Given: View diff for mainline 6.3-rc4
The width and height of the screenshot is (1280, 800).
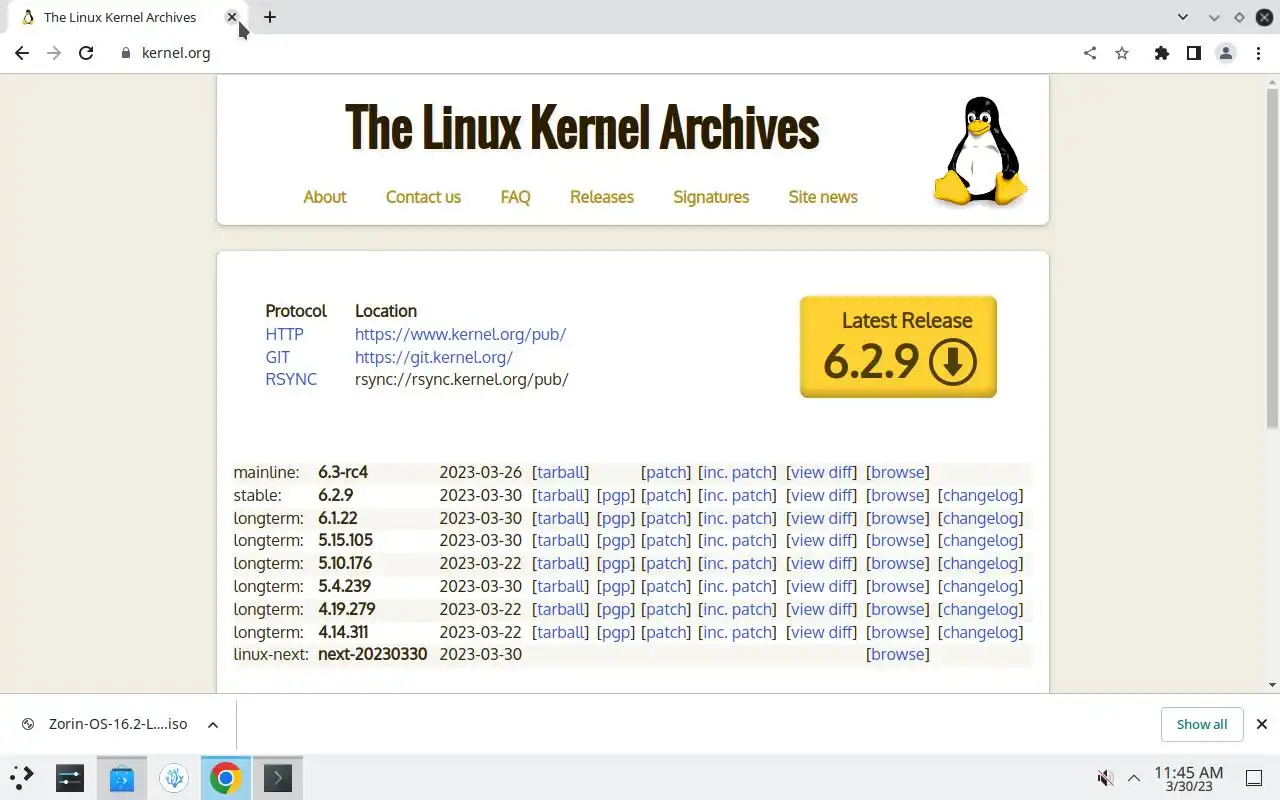Looking at the screenshot, I should click(x=822, y=472).
